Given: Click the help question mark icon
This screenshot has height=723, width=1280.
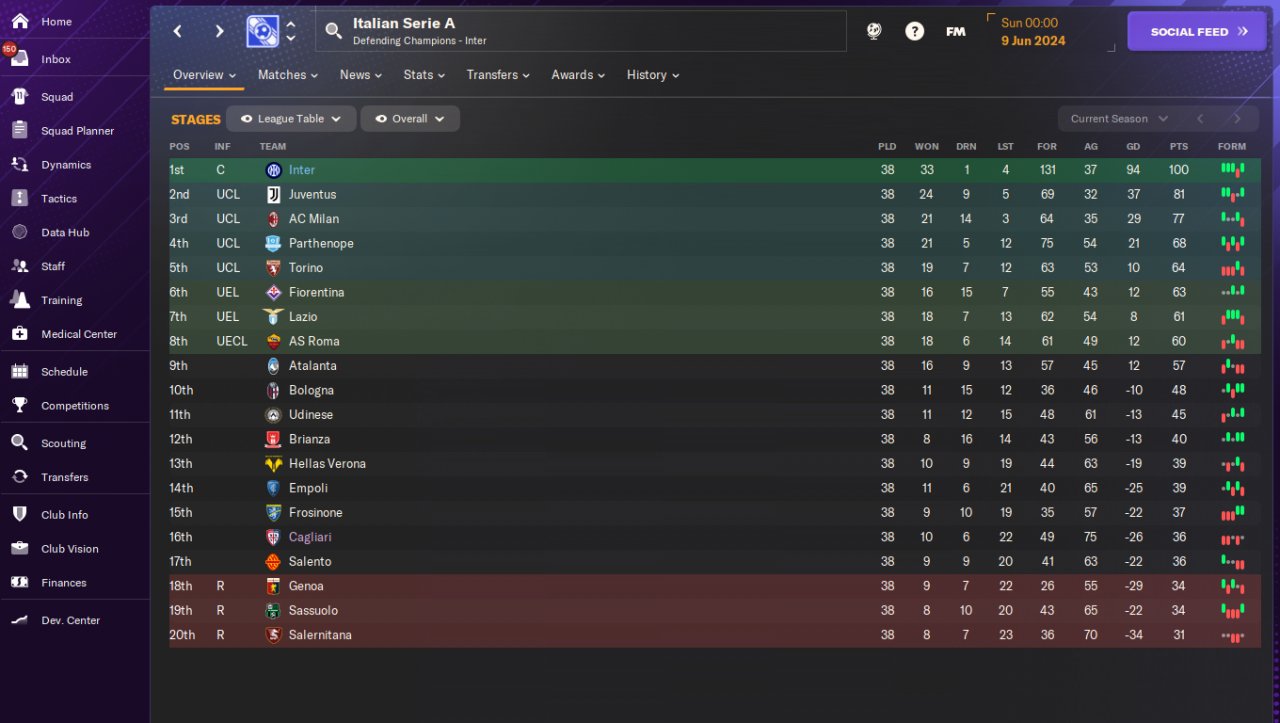Looking at the screenshot, I should [914, 31].
